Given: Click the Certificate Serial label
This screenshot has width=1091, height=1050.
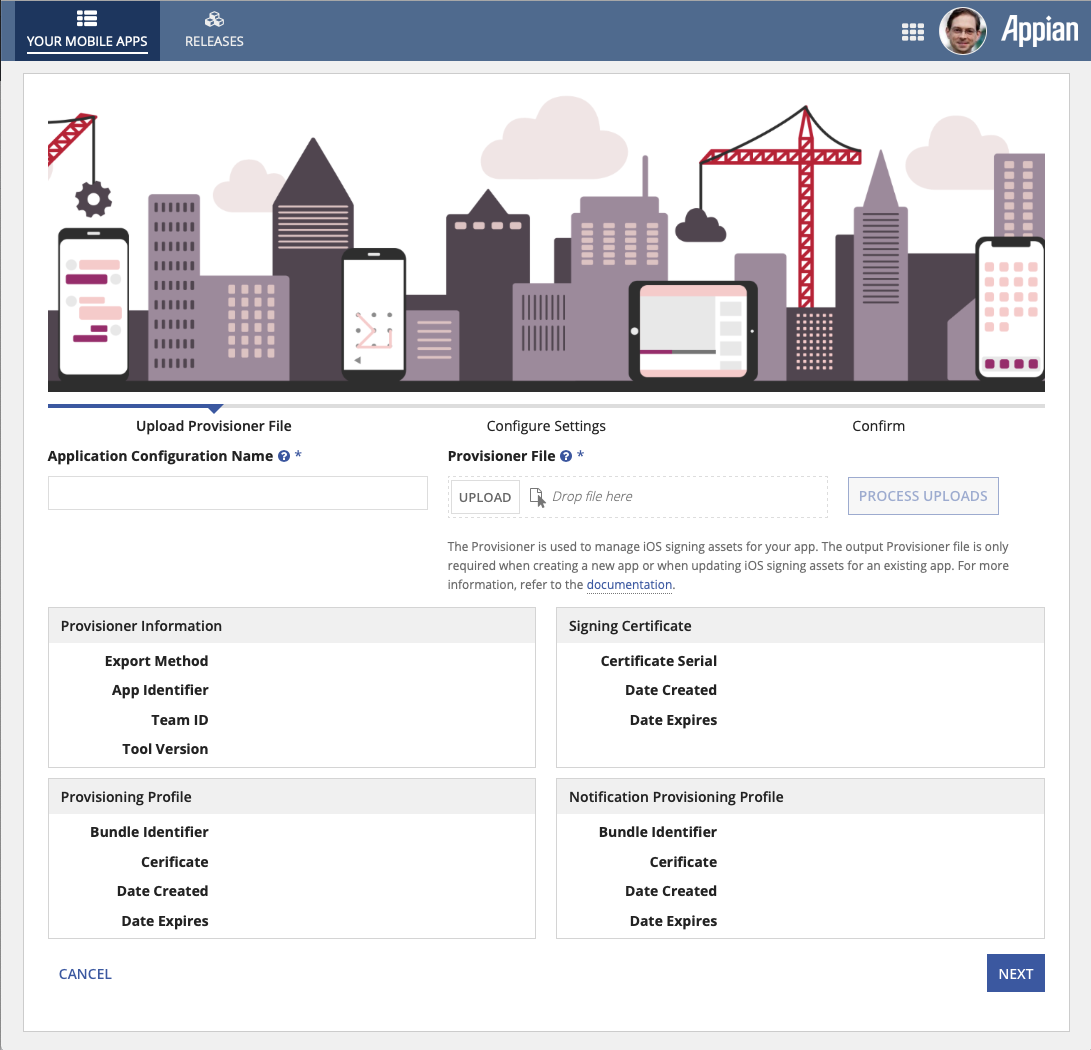Looking at the screenshot, I should pyautogui.click(x=659, y=661).
